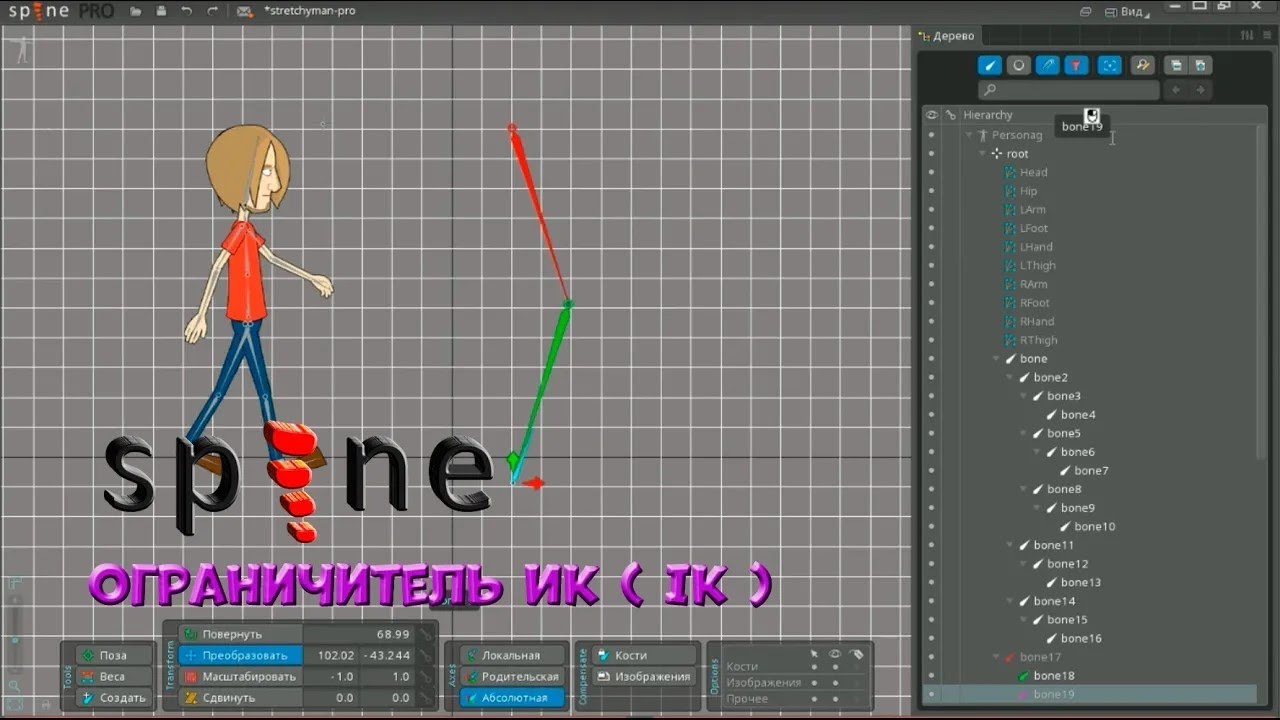This screenshot has height=720, width=1280.
Task: Toggle center-on-selection button in tree toolbar
Action: 1109,65
